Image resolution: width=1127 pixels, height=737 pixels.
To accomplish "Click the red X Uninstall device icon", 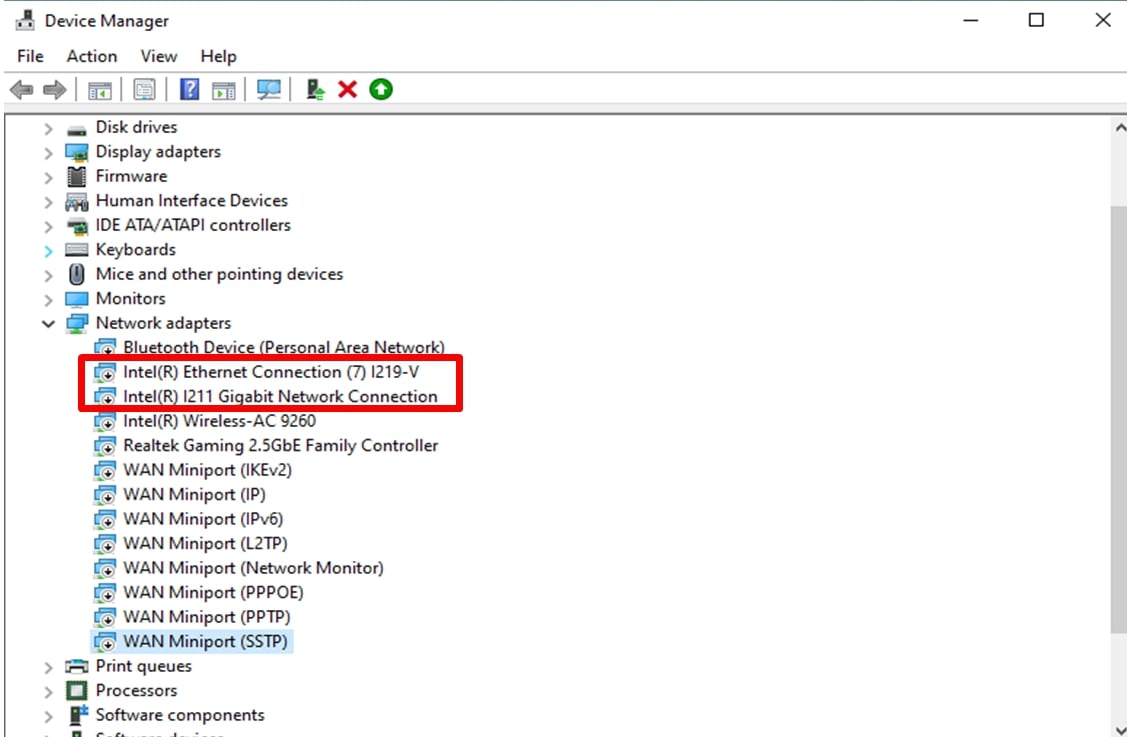I will (347, 90).
